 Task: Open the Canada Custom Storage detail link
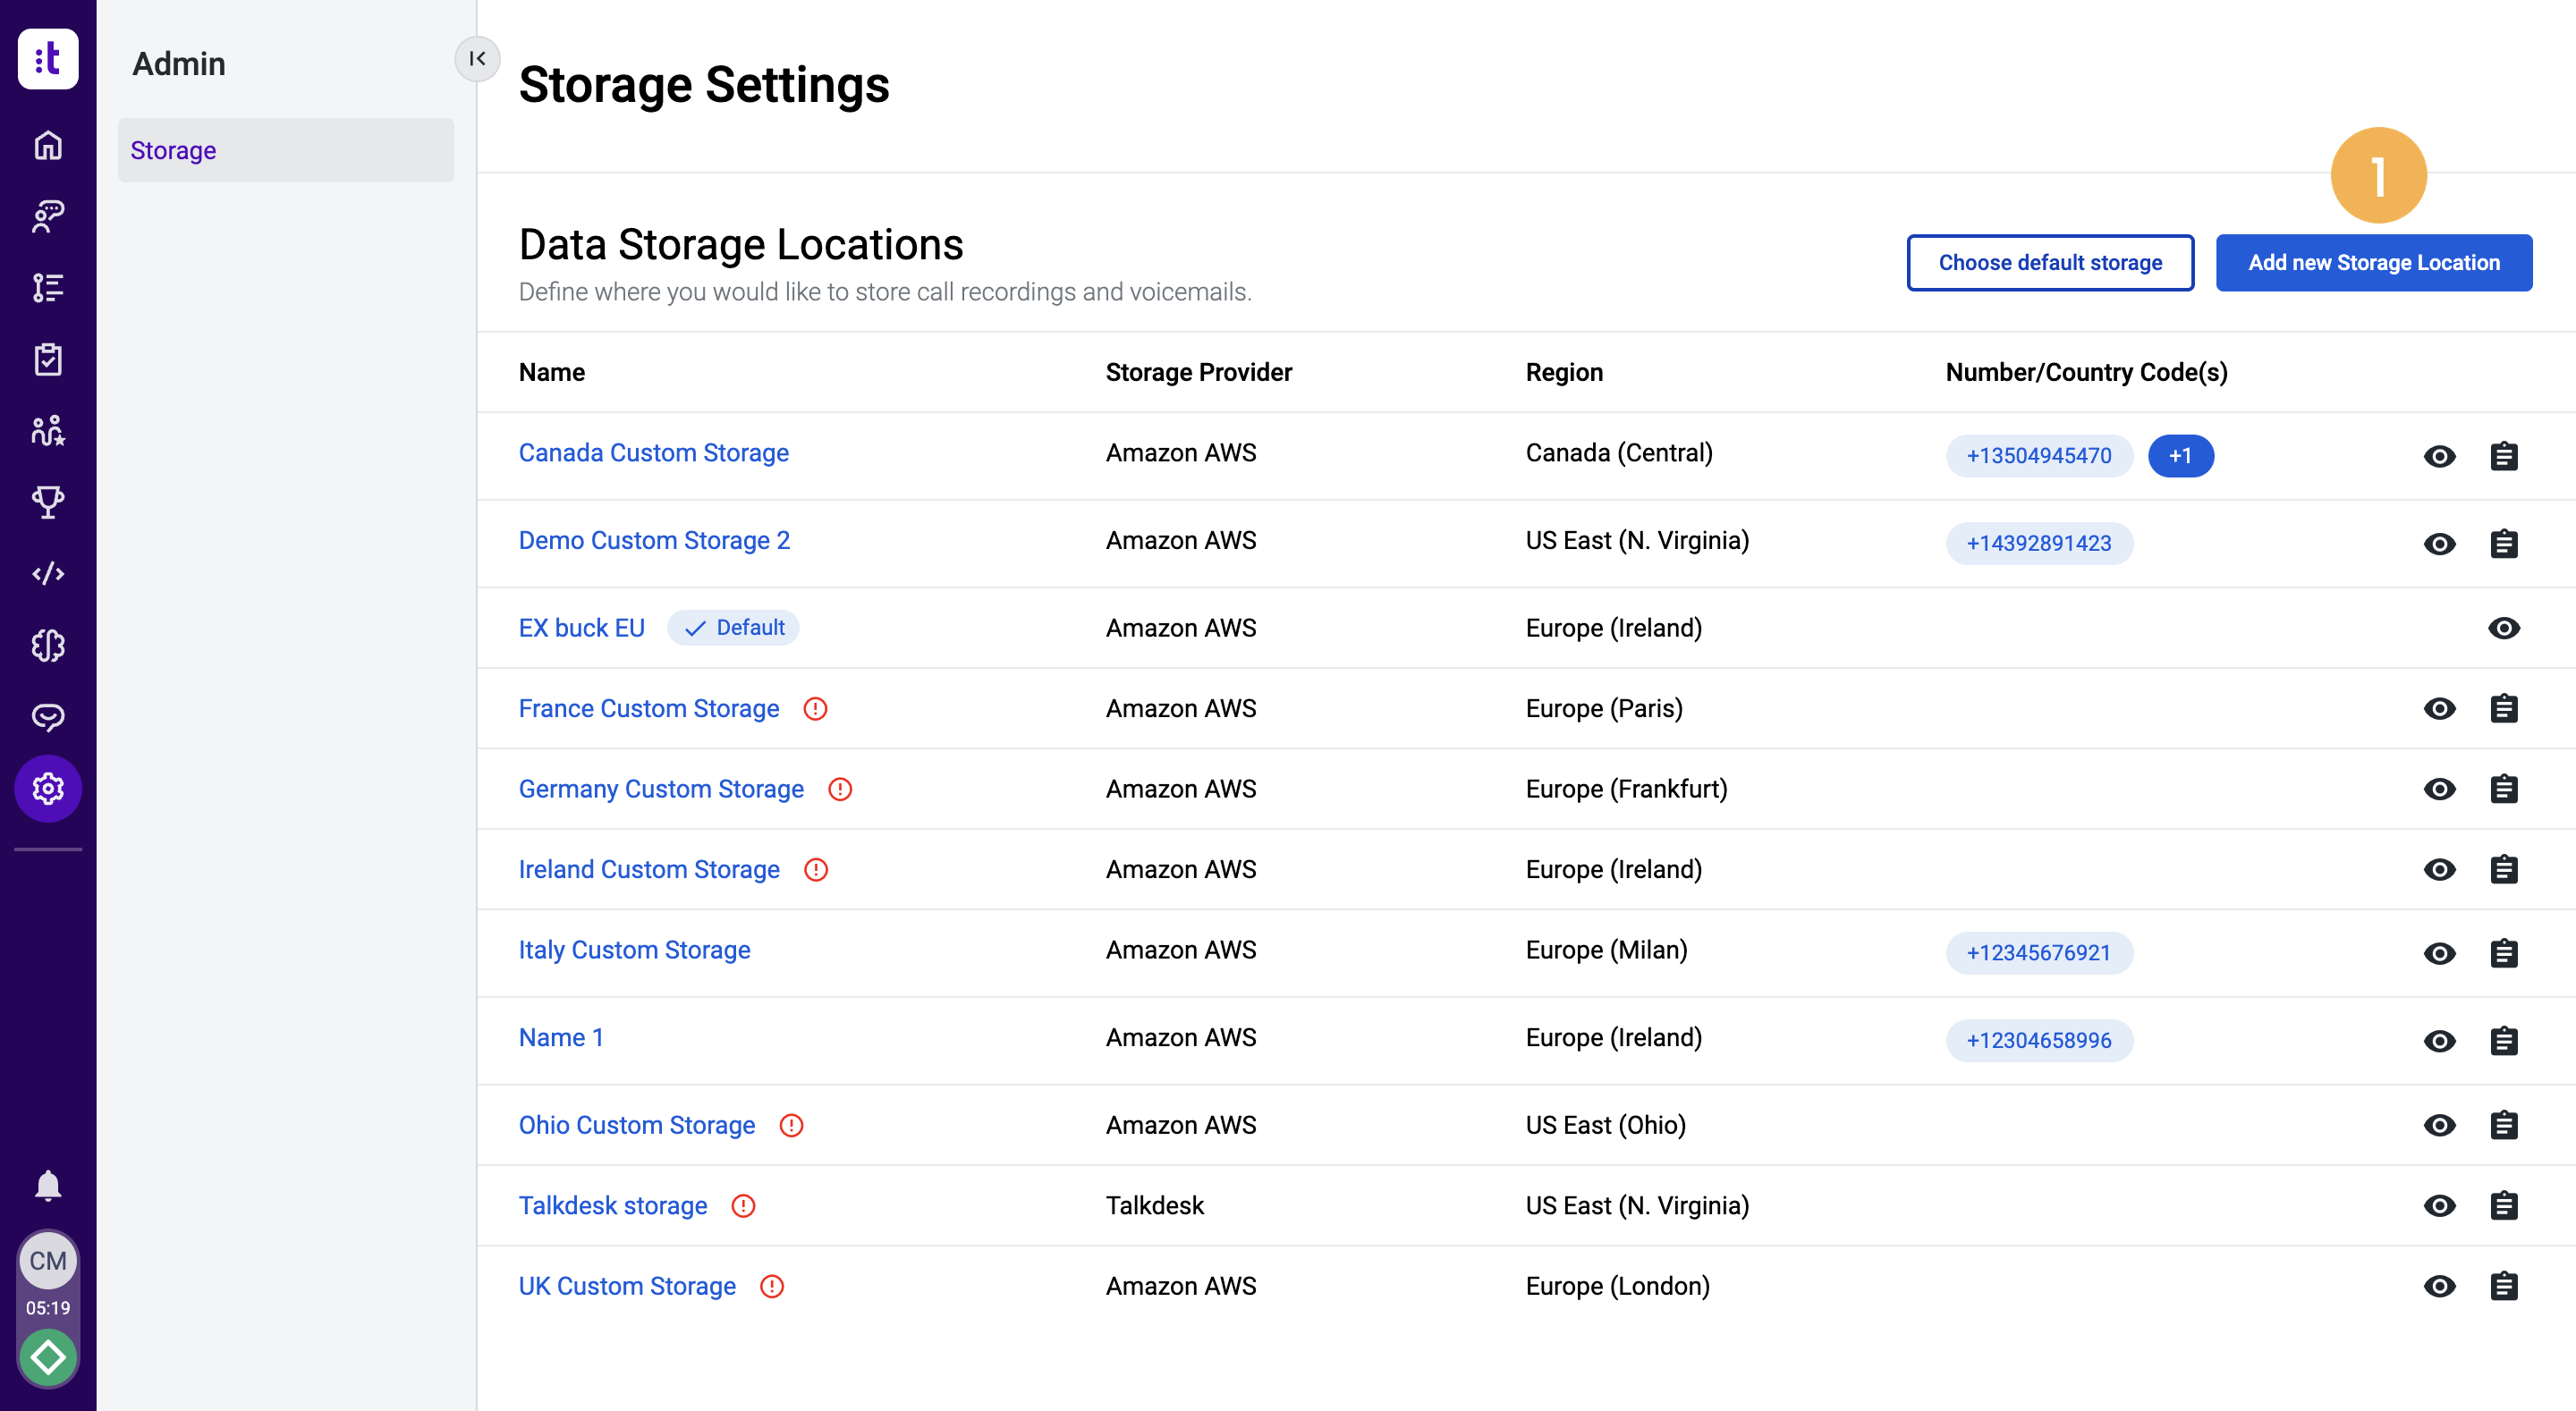[654, 453]
